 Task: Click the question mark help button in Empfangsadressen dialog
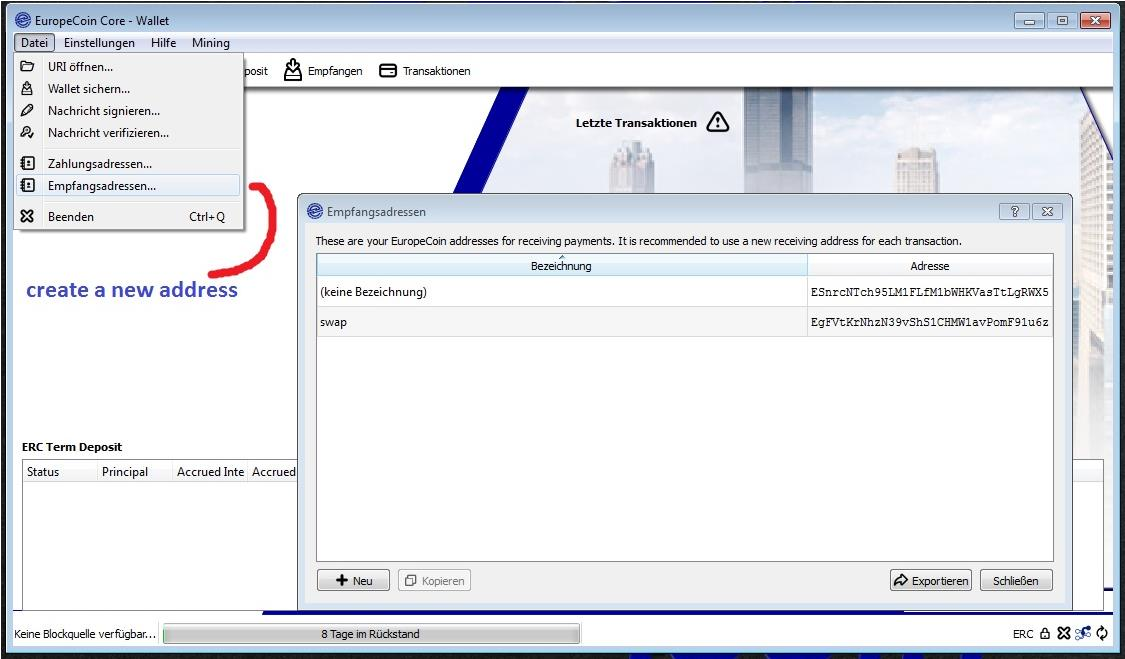(1015, 211)
